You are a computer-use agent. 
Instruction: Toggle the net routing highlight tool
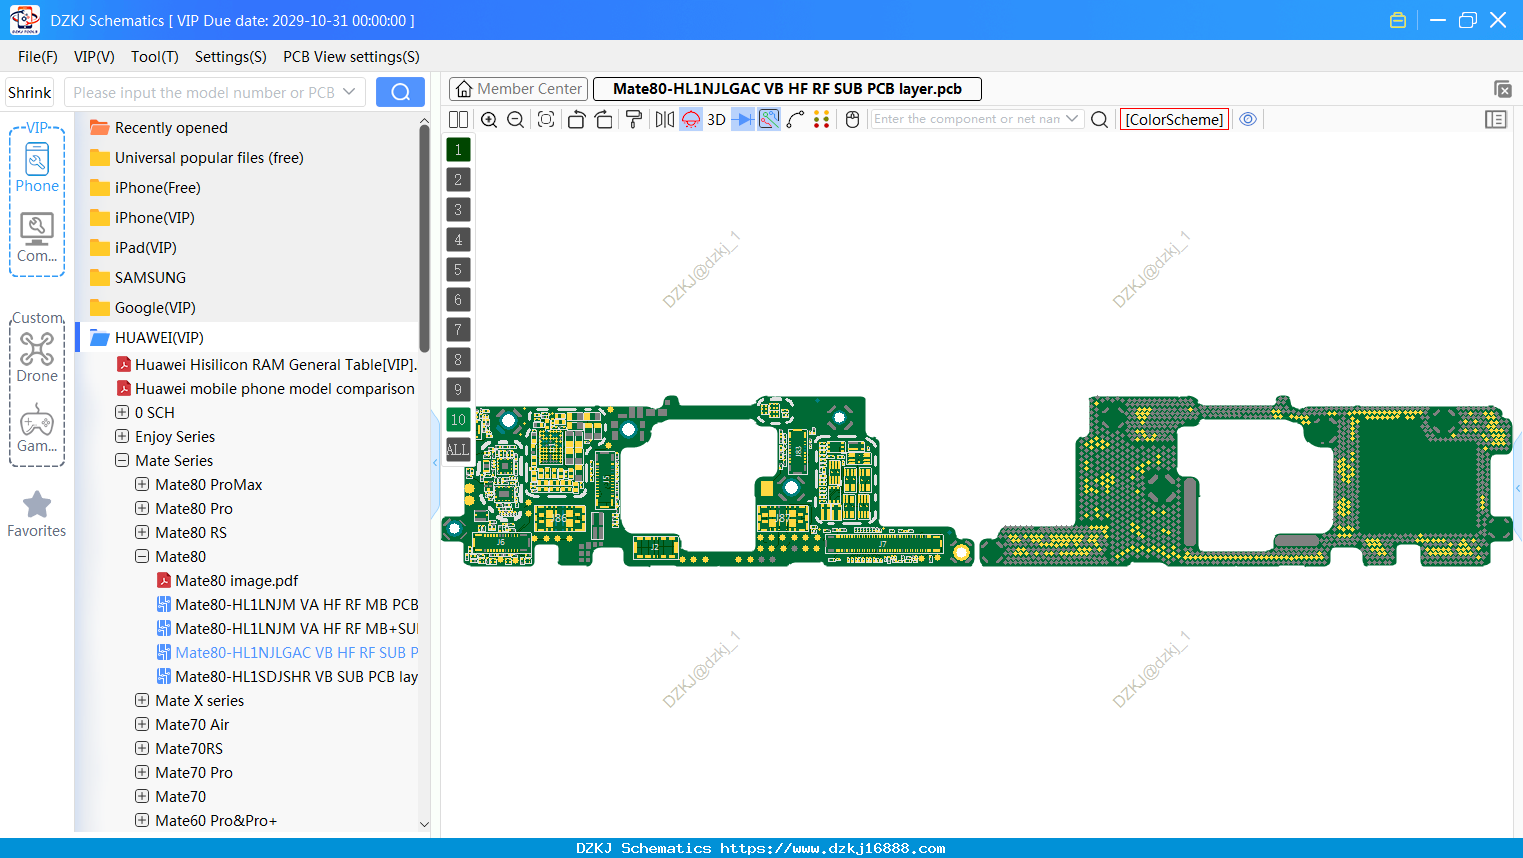[769, 119]
